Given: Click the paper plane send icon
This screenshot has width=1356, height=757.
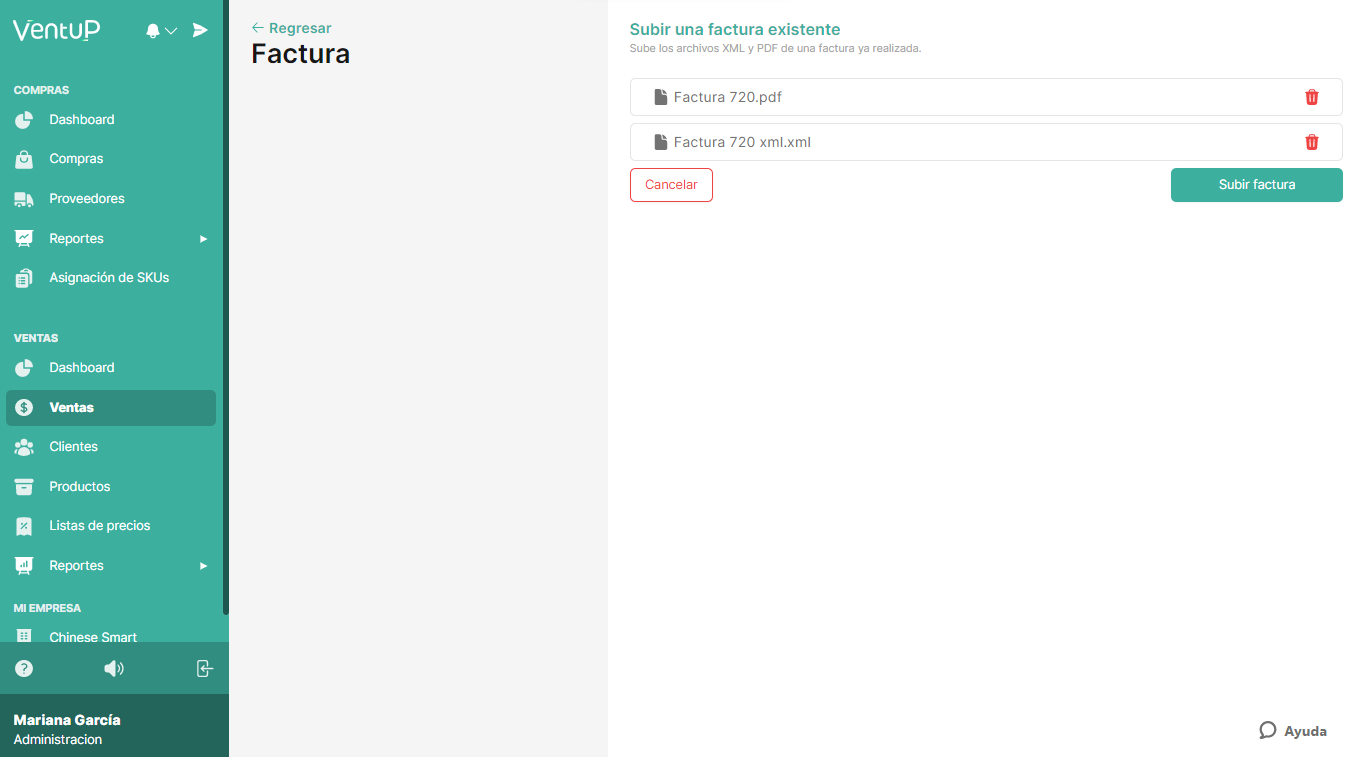Looking at the screenshot, I should pos(200,30).
